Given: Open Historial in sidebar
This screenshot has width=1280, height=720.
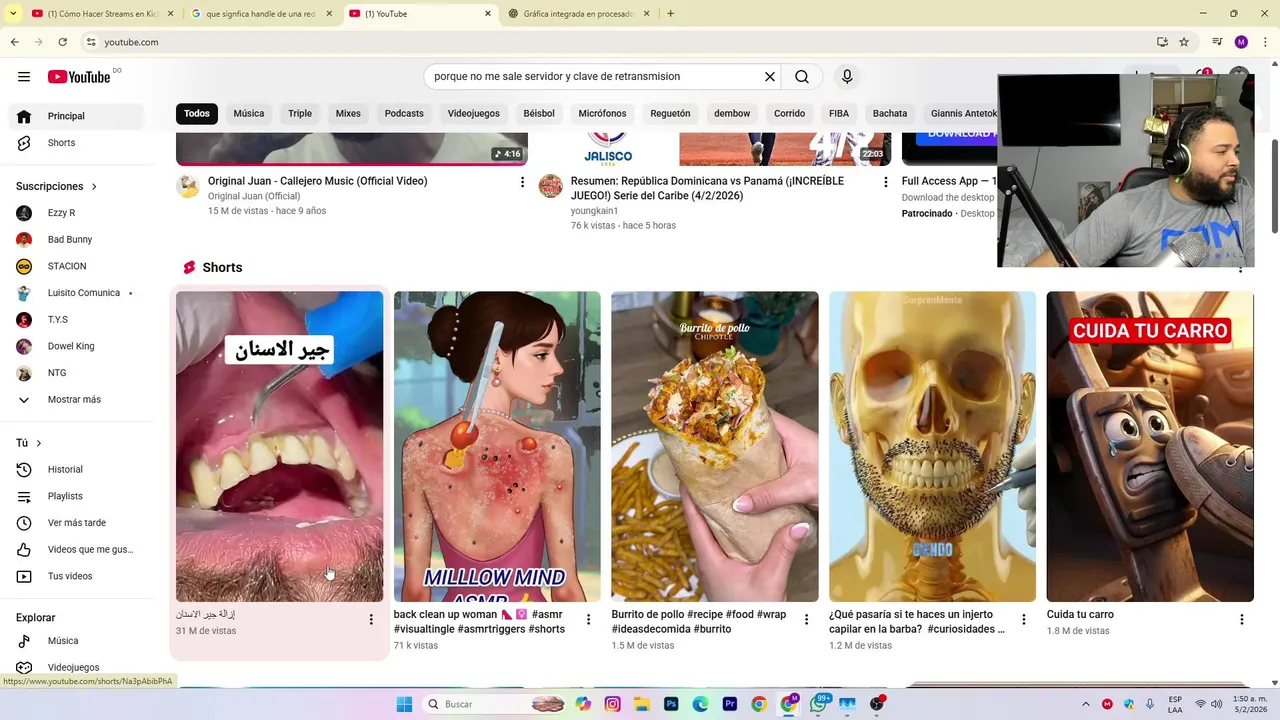Looking at the screenshot, I should pos(78,470).
